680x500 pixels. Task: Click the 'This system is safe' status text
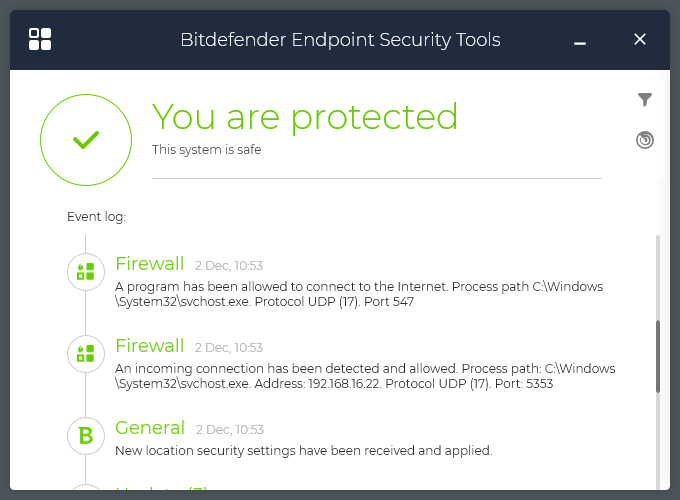(207, 150)
